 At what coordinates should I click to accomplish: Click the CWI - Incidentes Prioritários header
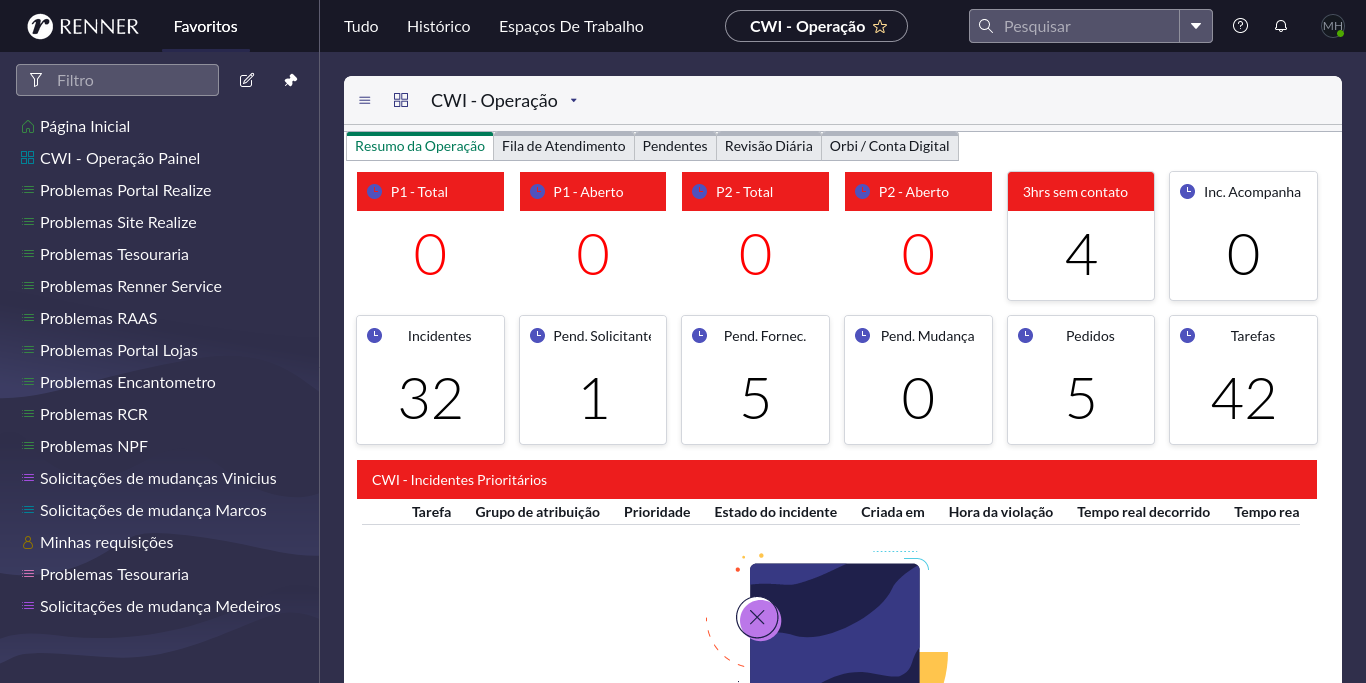point(837,479)
